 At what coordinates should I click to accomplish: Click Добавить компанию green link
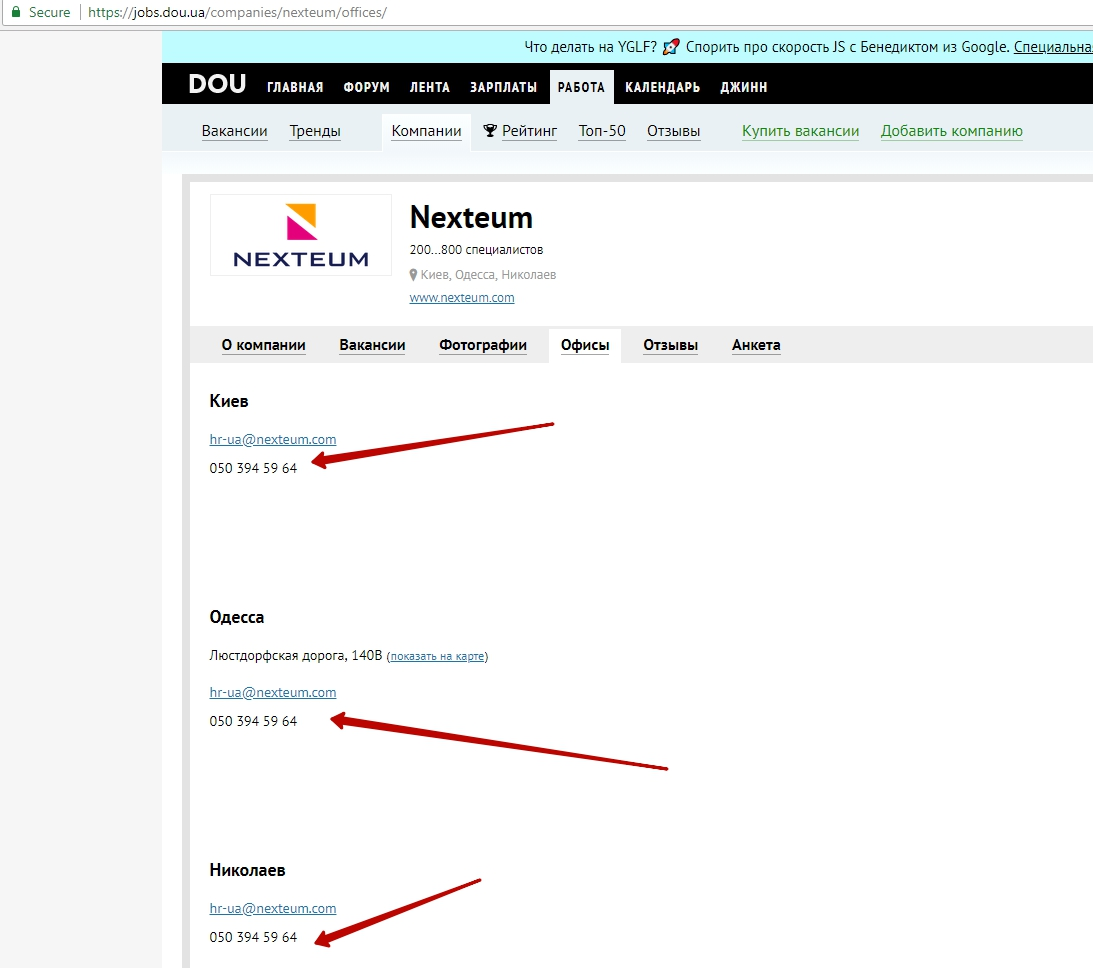(951, 131)
